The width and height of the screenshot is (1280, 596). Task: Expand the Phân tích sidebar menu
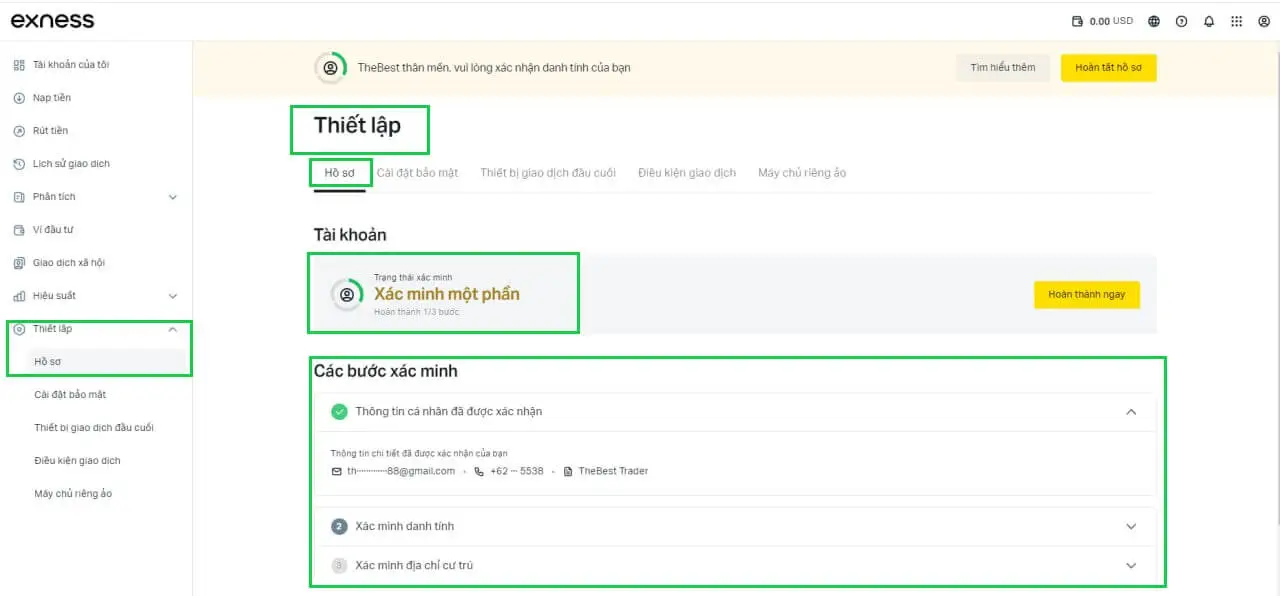click(x=172, y=197)
